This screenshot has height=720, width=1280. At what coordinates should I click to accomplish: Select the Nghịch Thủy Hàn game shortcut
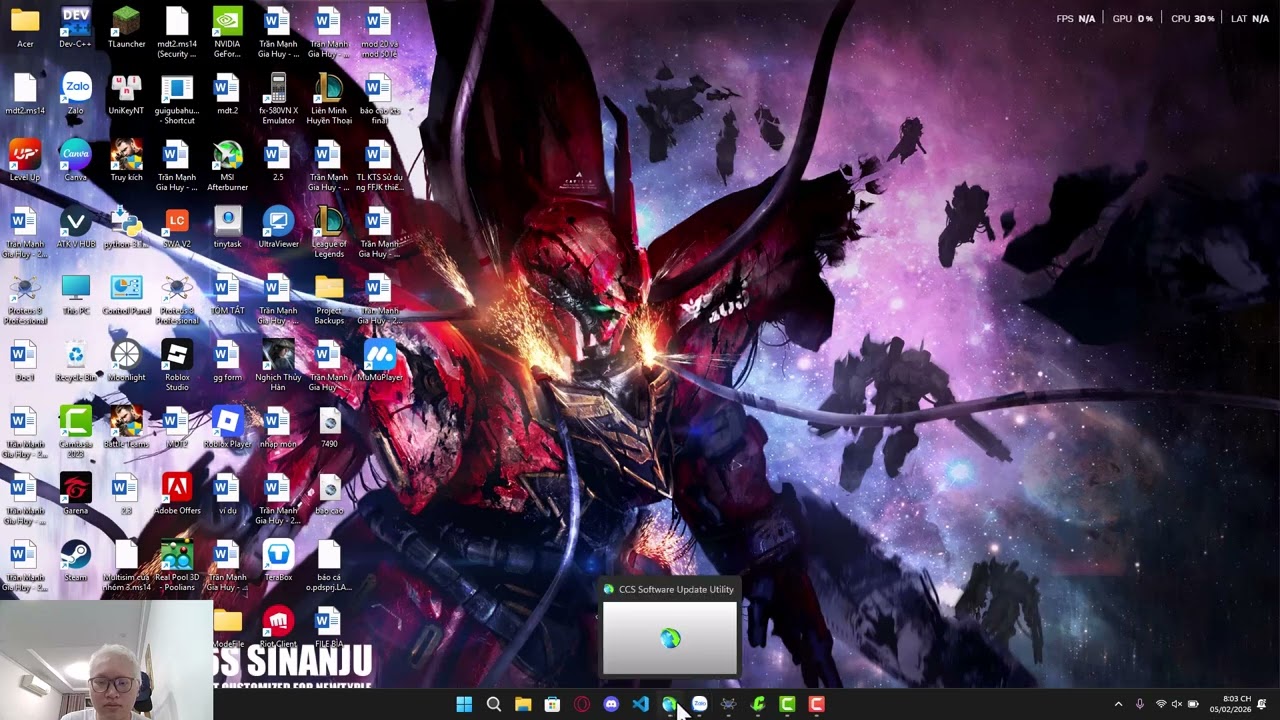pyautogui.click(x=278, y=366)
